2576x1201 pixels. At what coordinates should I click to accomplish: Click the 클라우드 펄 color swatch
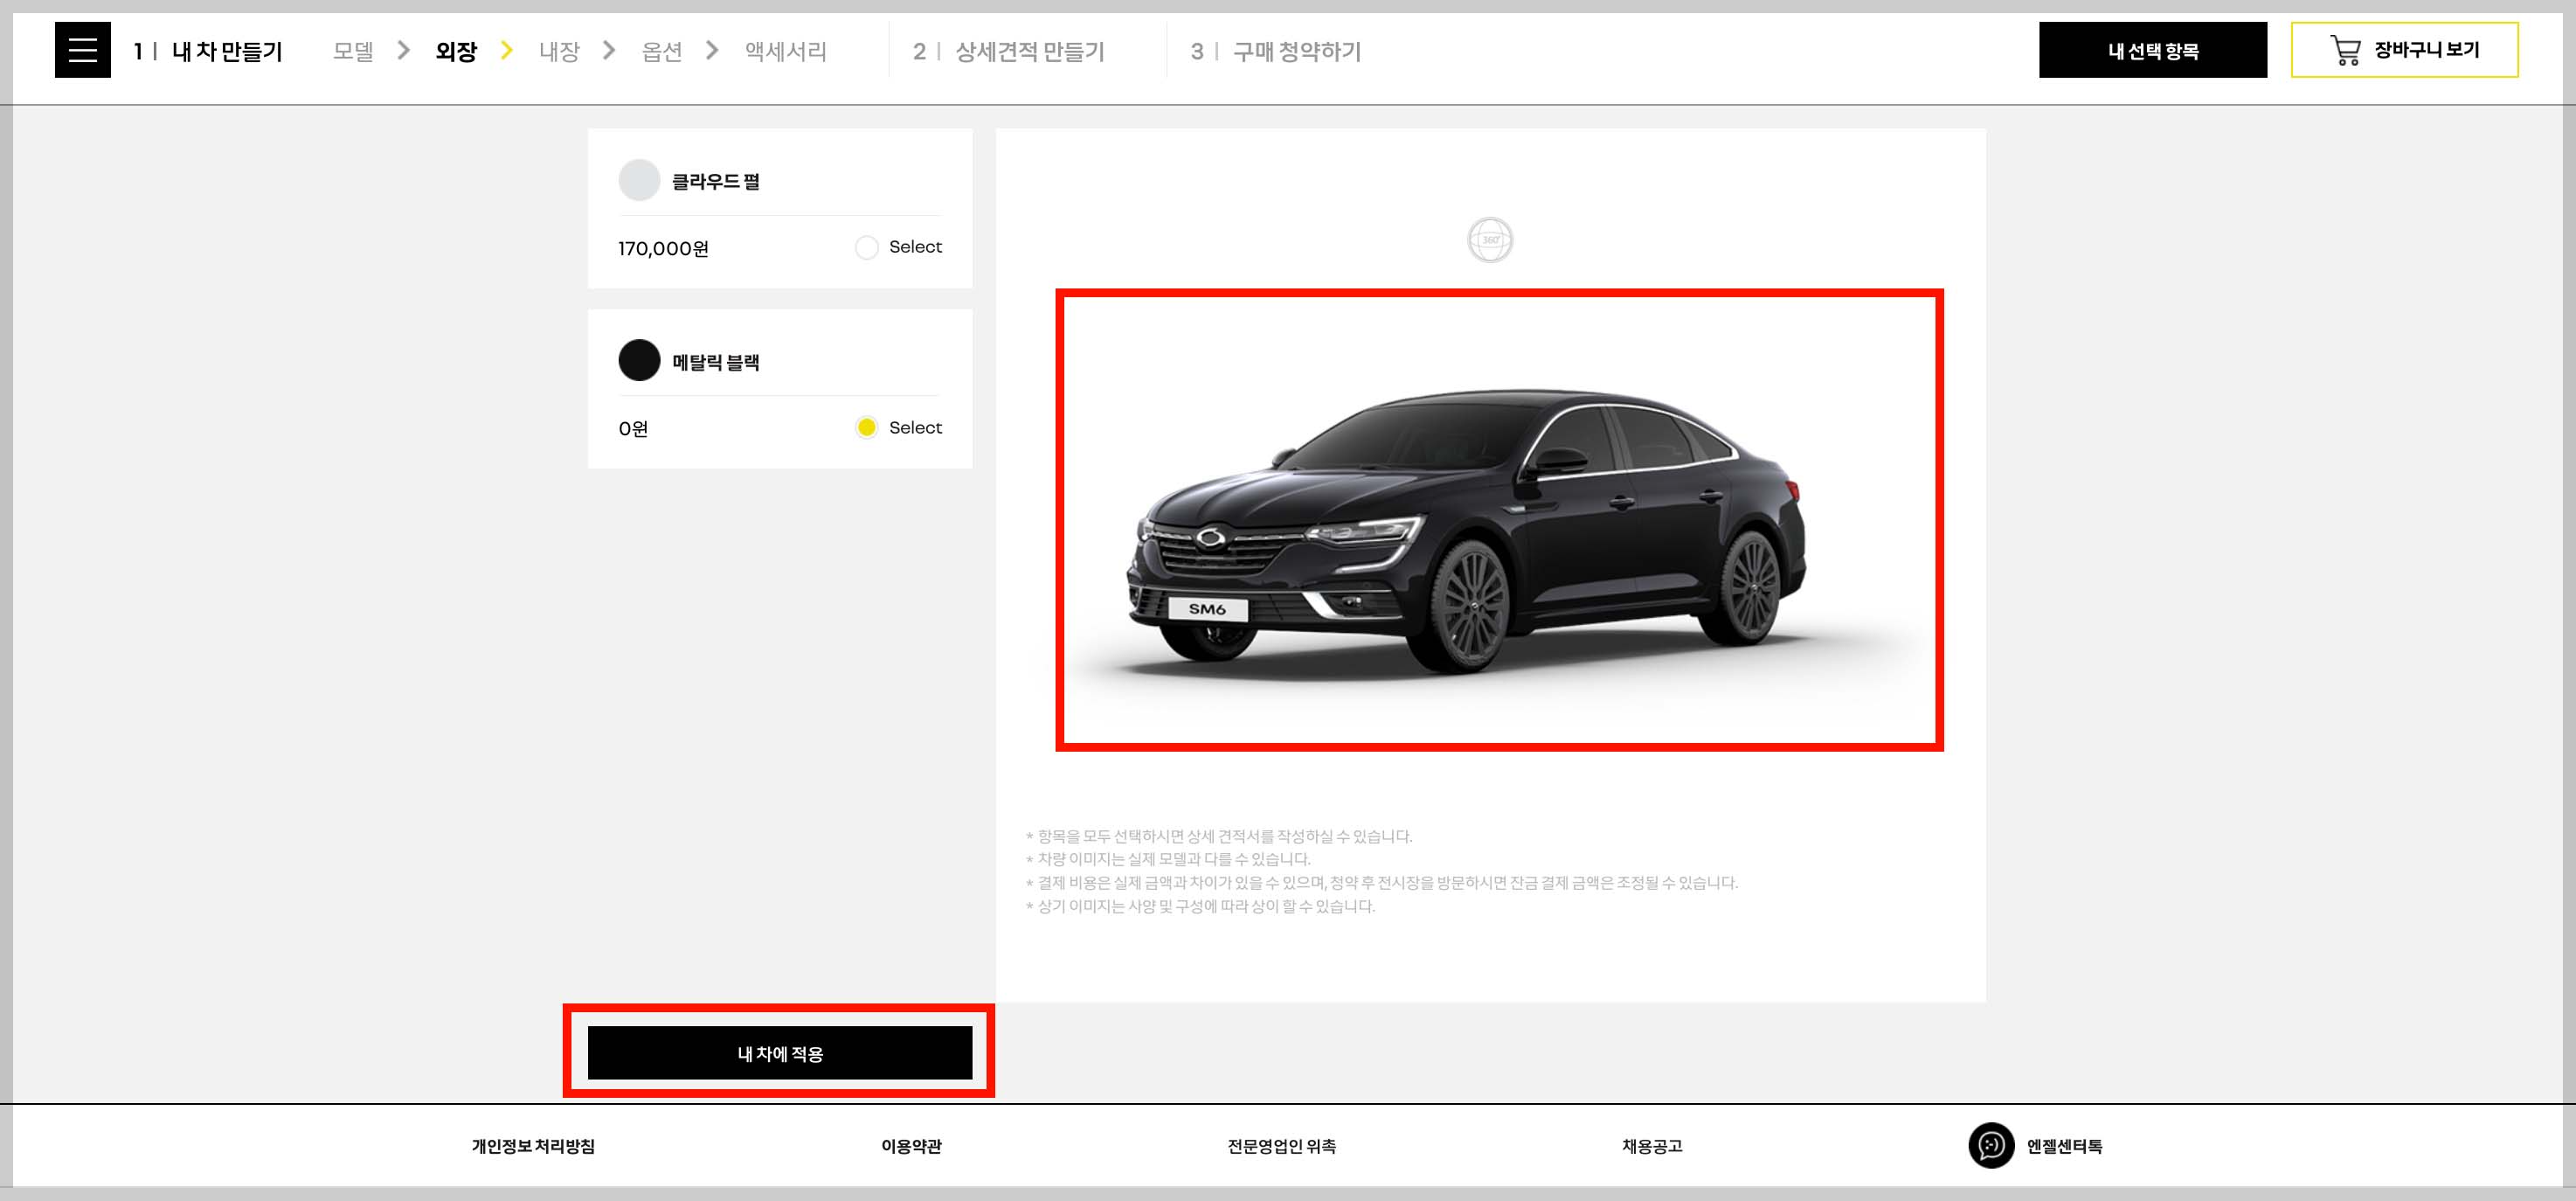pos(639,181)
